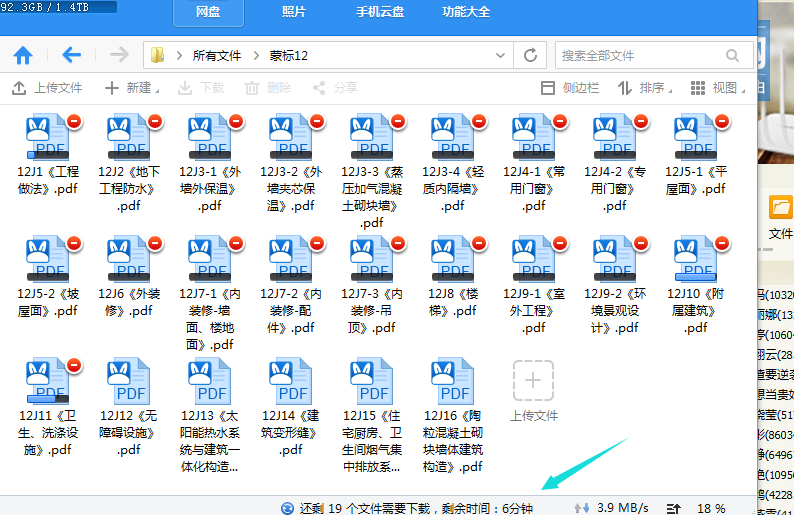Viewport: 794px width, 515px height.
Task: Open the transfer list icon beside 18 %
Action: point(673,508)
